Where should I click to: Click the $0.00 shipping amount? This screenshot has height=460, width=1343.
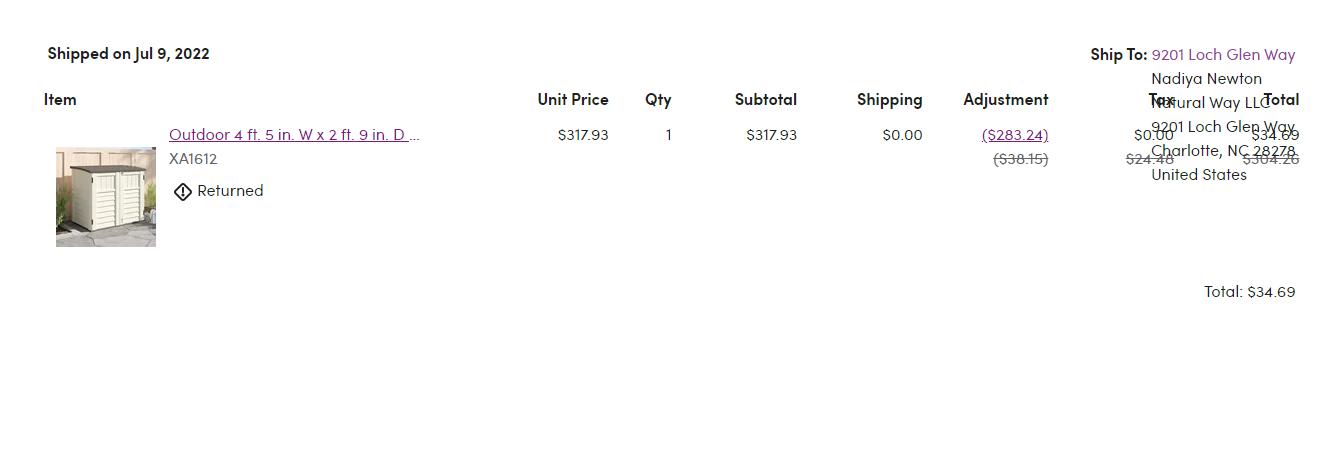pyautogui.click(x=903, y=134)
